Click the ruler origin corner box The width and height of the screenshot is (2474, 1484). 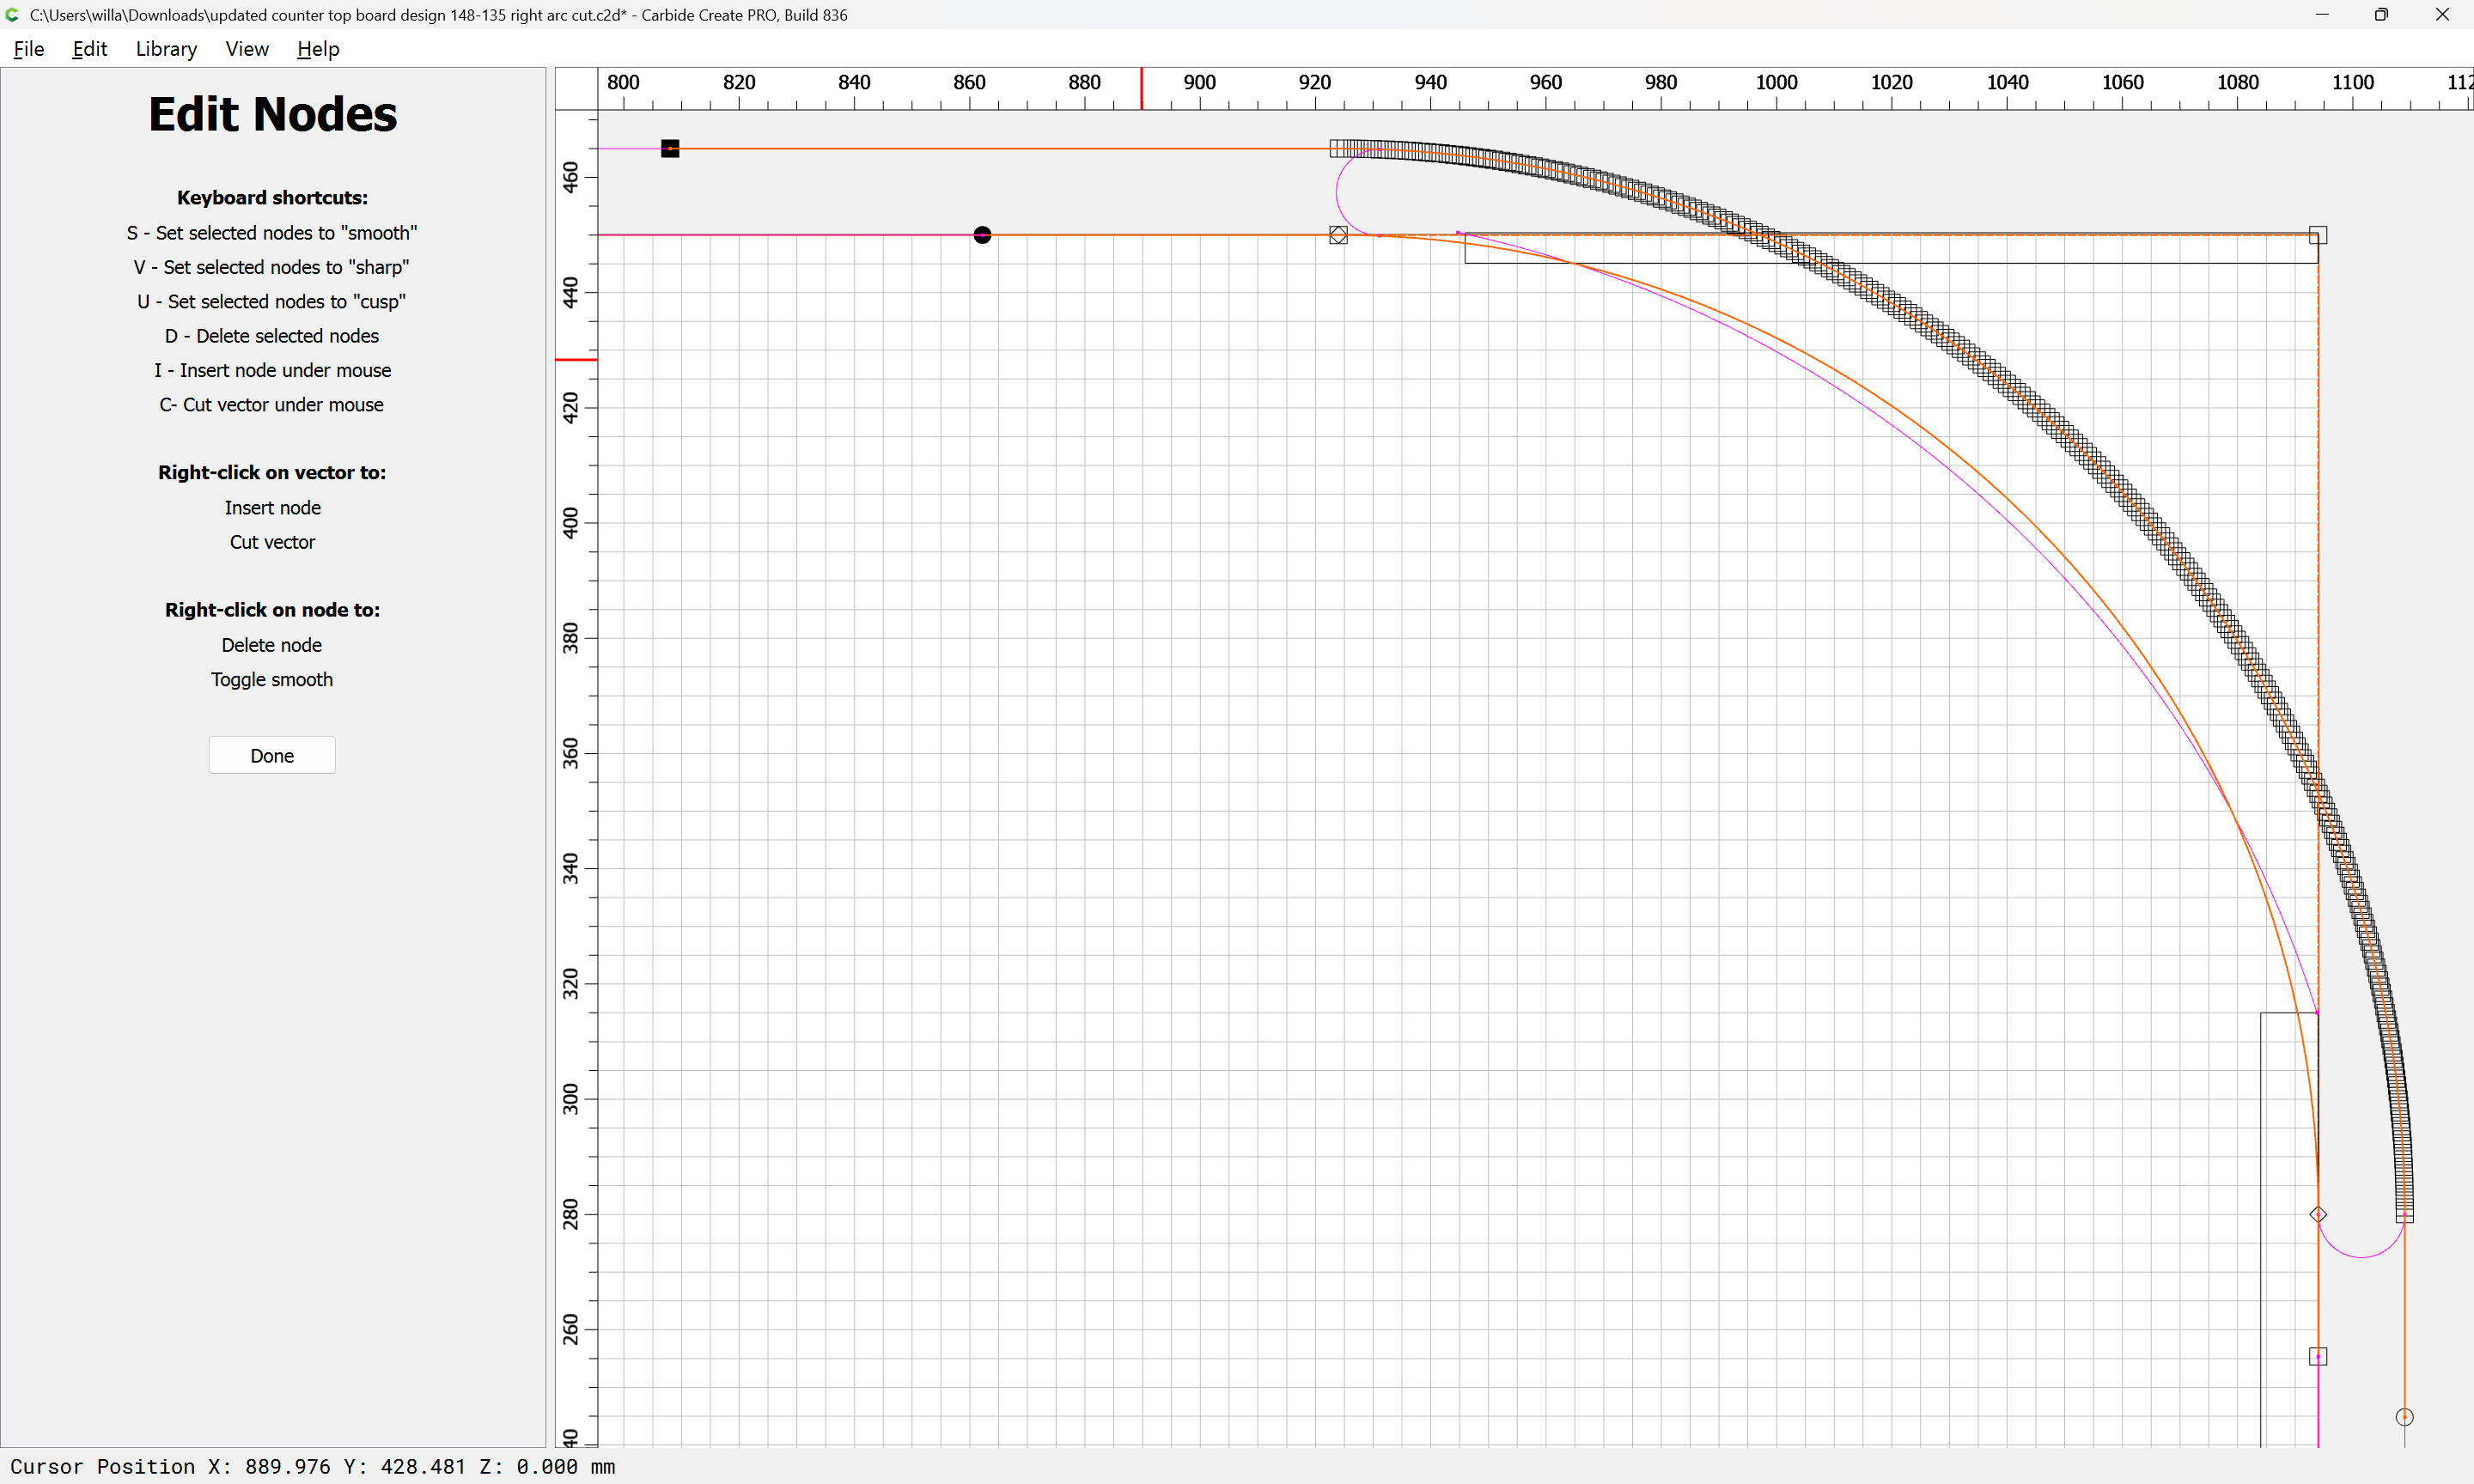[576, 89]
